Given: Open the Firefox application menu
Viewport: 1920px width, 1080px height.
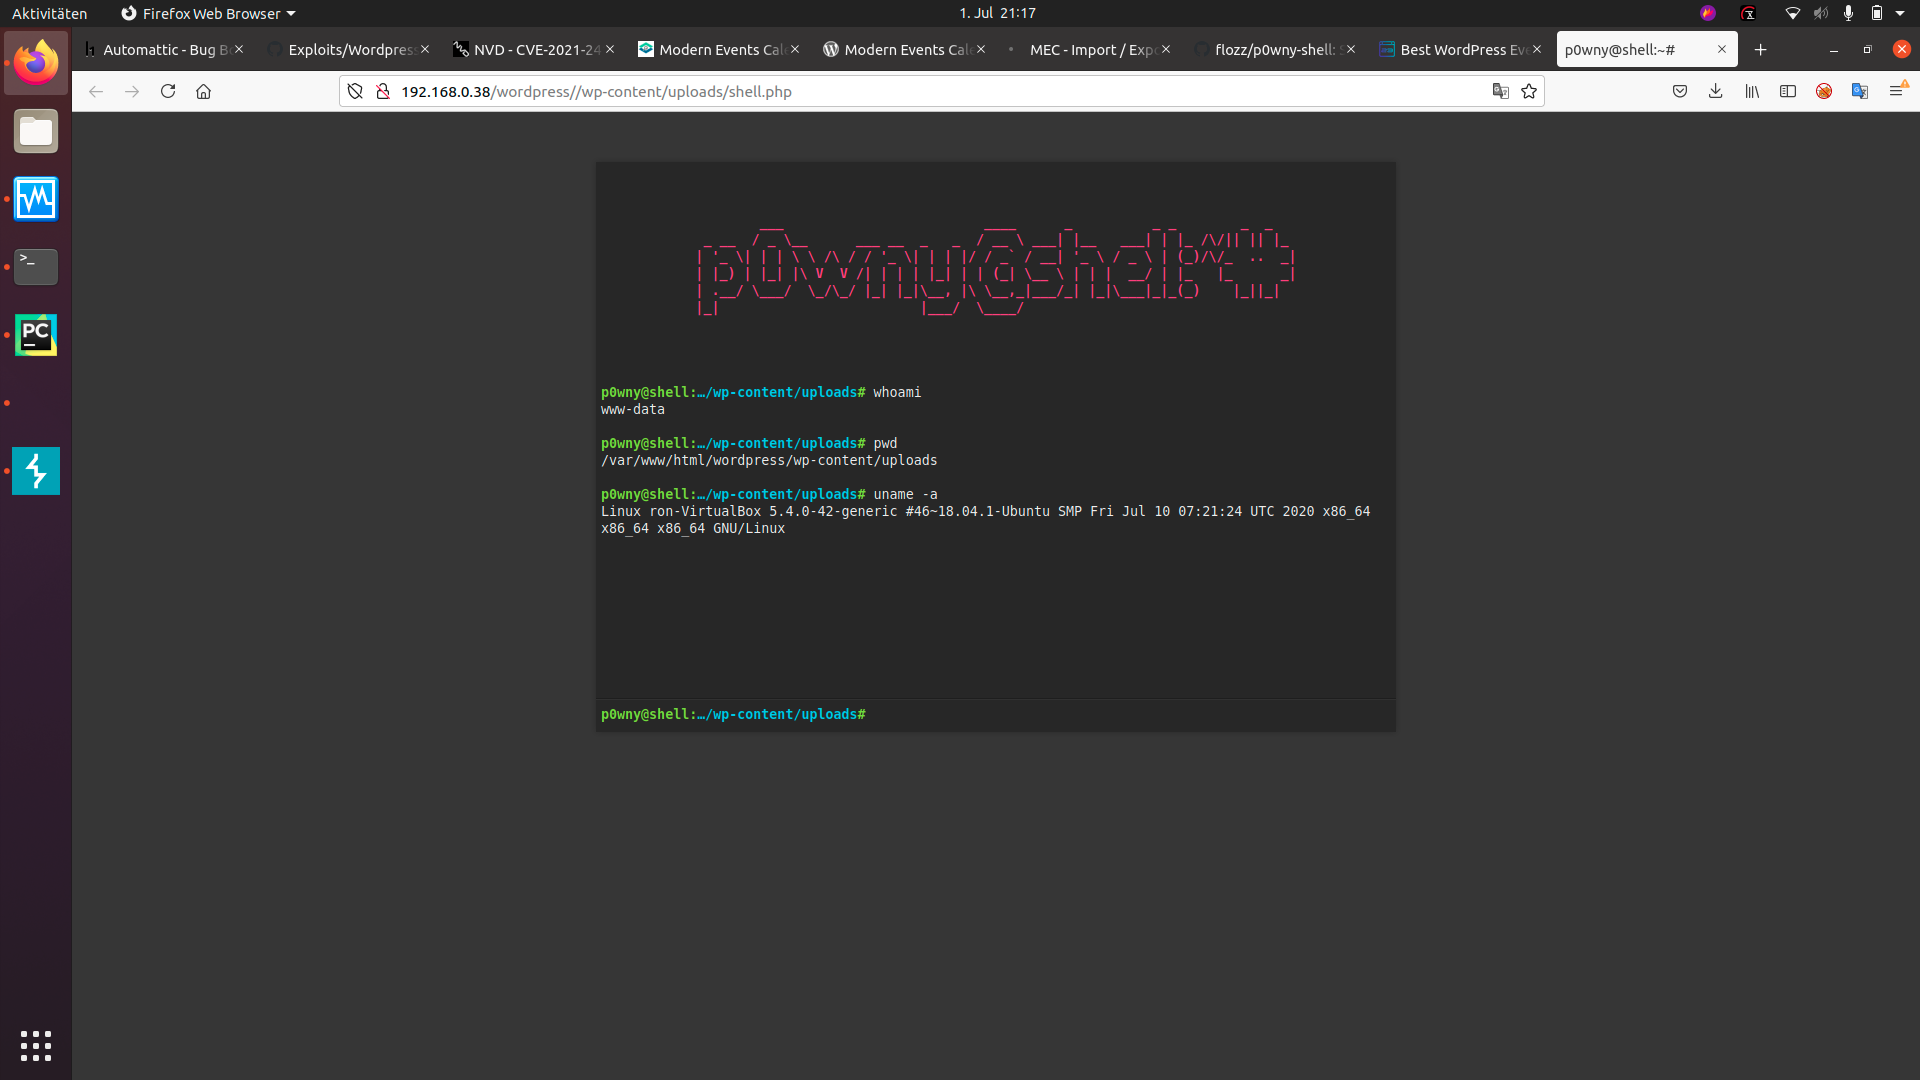Looking at the screenshot, I should coord(1896,91).
